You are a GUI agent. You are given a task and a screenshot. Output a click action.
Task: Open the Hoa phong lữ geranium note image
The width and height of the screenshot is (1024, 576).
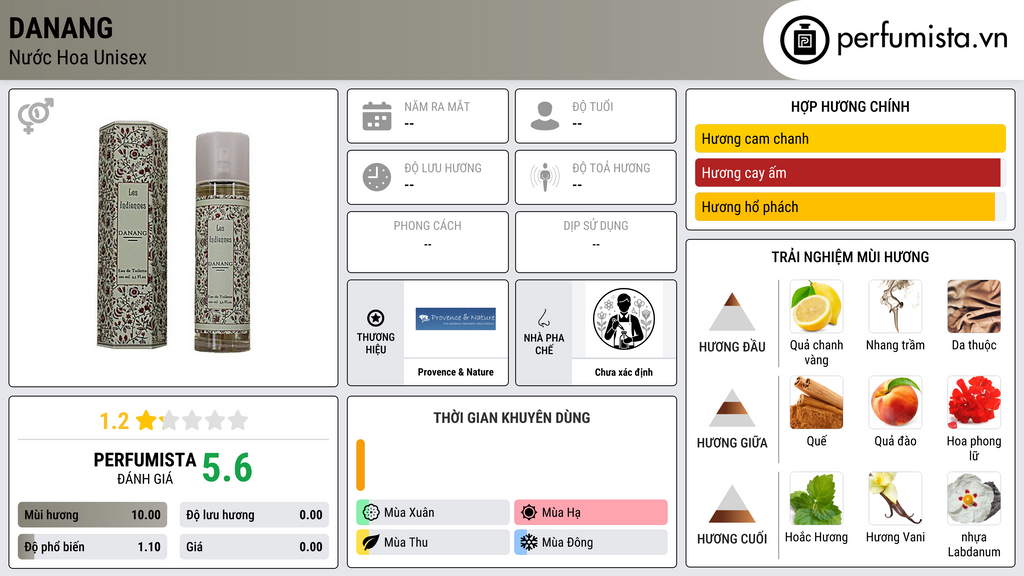pos(974,402)
